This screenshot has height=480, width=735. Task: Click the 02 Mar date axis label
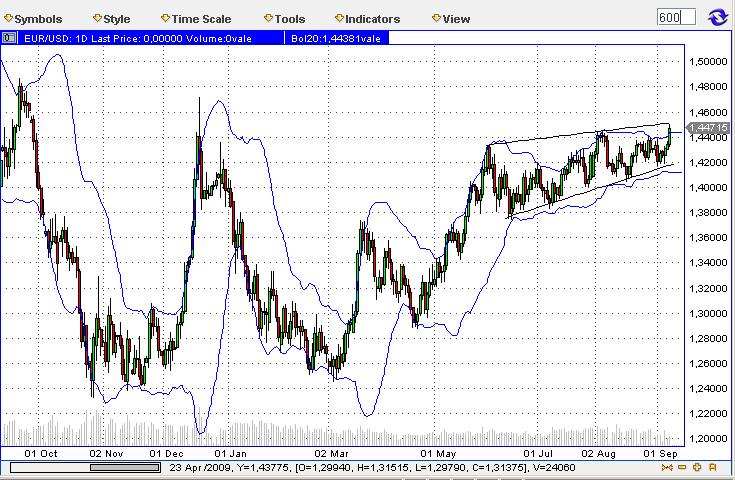(x=331, y=454)
